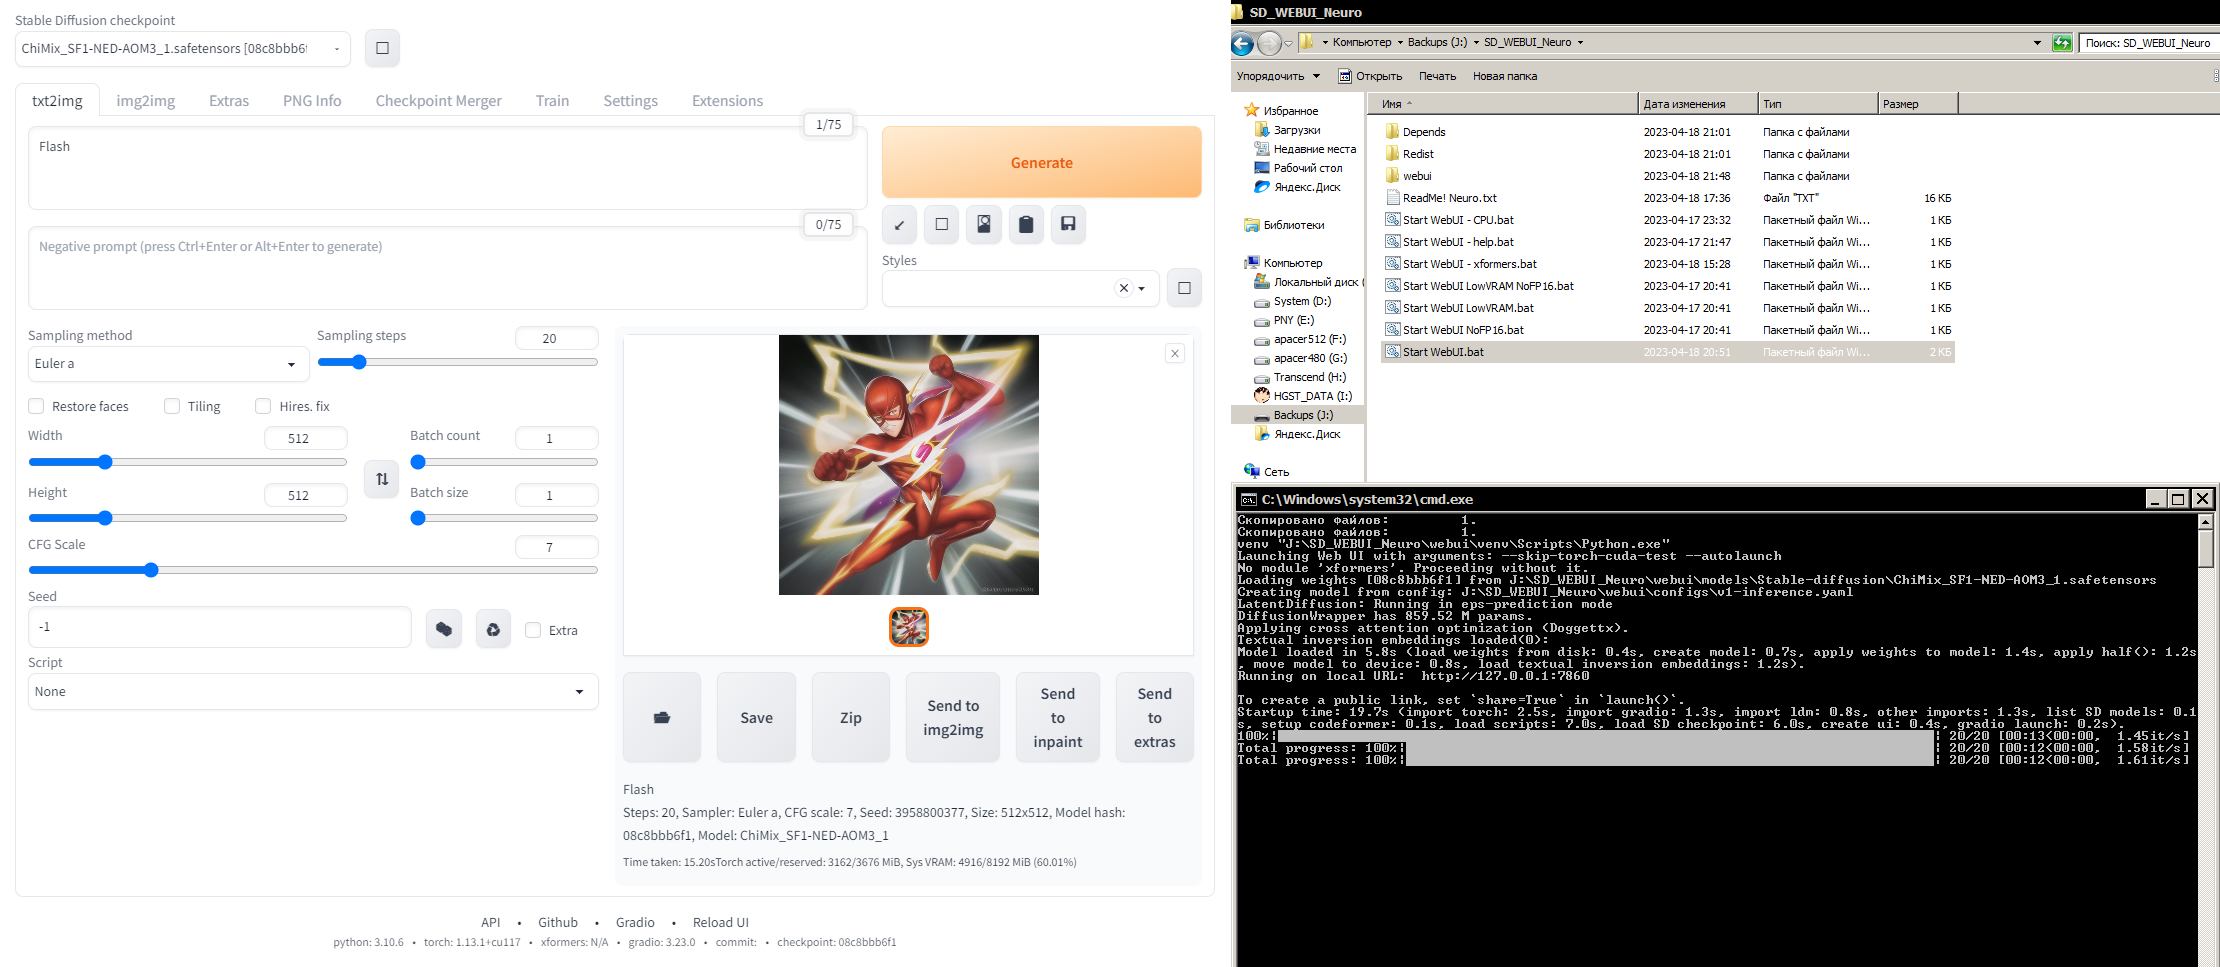Select the Depends folder icon in Explorer

click(x=1392, y=131)
